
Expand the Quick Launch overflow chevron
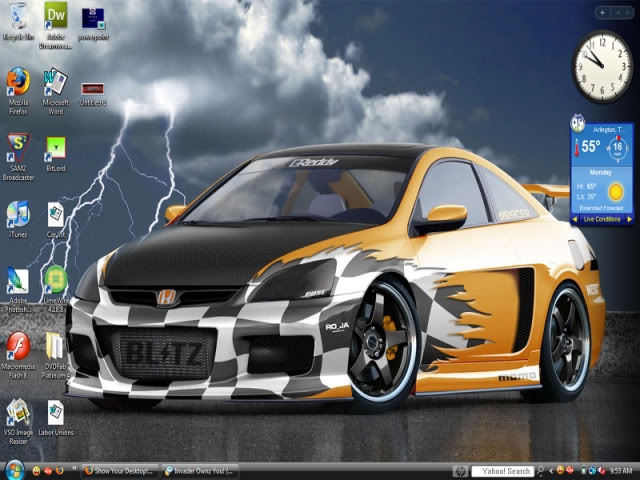(x=74, y=468)
